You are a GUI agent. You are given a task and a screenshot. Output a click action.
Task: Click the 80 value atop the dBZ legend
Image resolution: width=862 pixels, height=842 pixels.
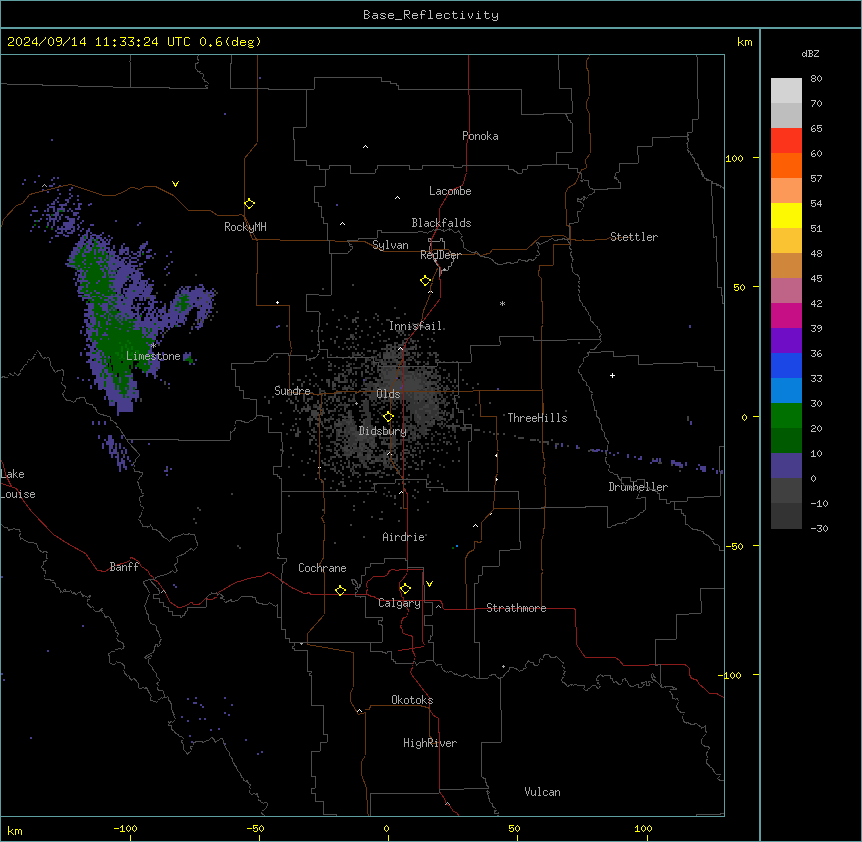tap(816, 79)
